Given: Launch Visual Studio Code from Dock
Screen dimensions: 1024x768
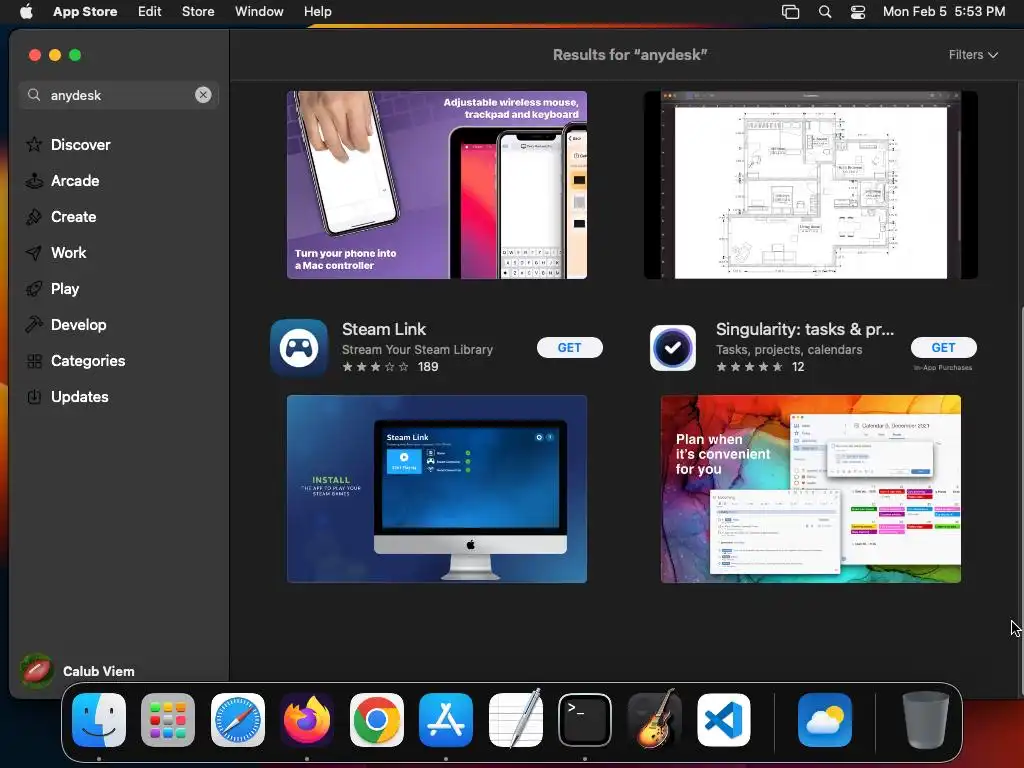Looking at the screenshot, I should click(x=724, y=720).
